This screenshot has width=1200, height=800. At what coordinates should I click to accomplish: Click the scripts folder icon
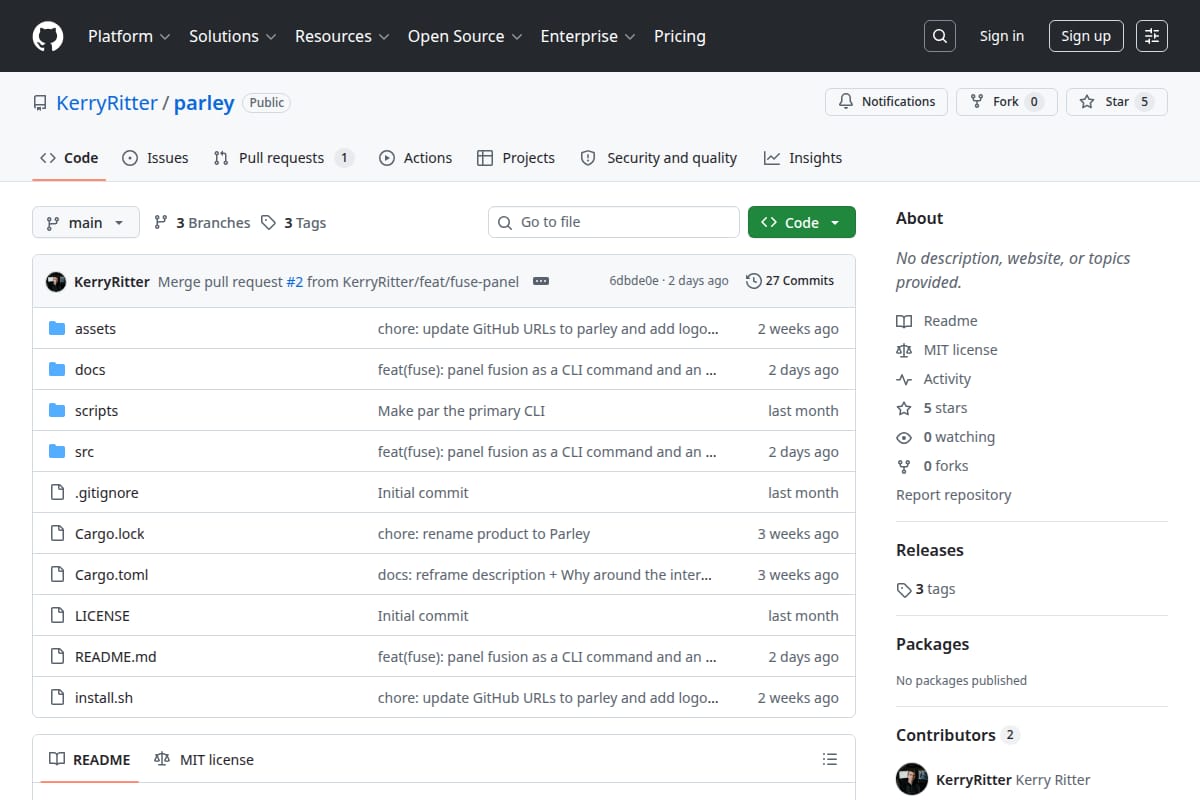coord(57,411)
